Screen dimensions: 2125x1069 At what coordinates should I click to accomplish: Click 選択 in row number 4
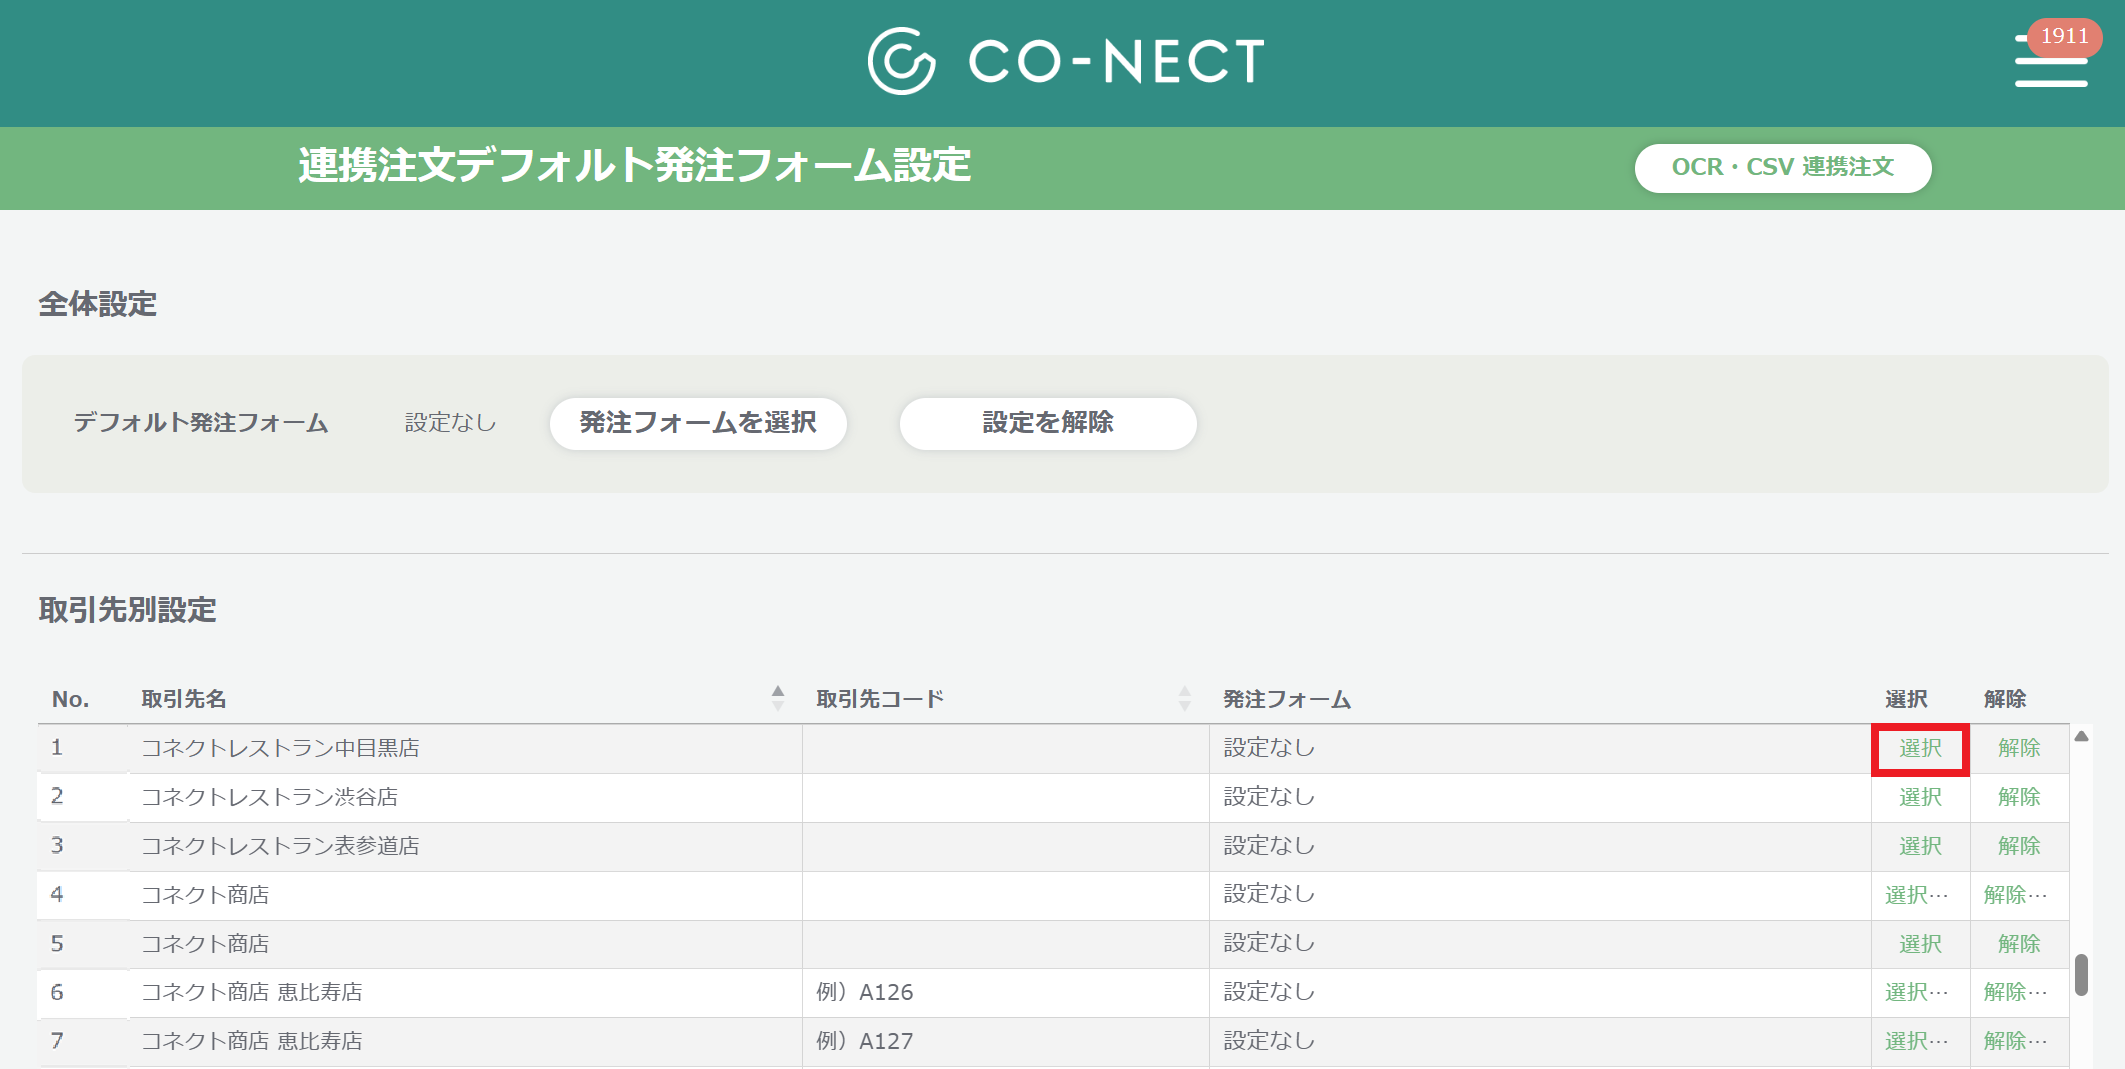click(x=1917, y=895)
